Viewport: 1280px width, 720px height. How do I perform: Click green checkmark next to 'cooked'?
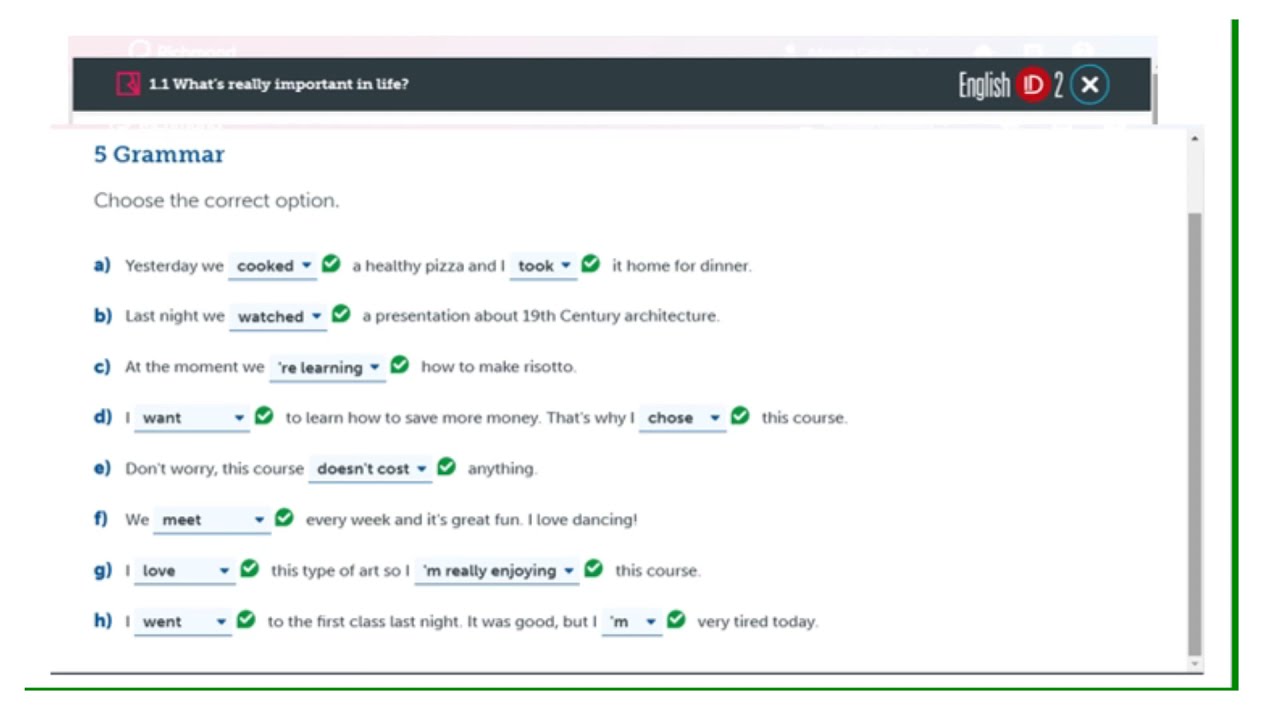point(331,264)
